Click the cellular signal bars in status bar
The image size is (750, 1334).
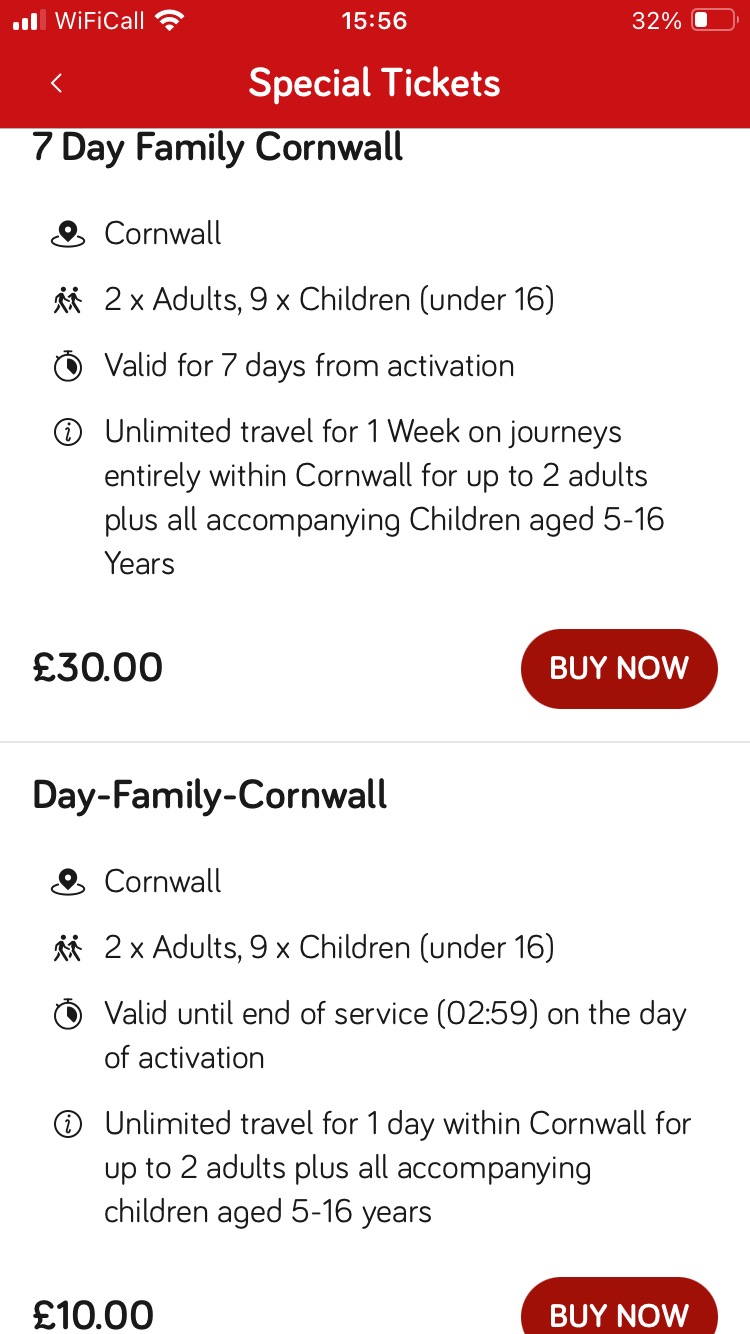point(27,19)
